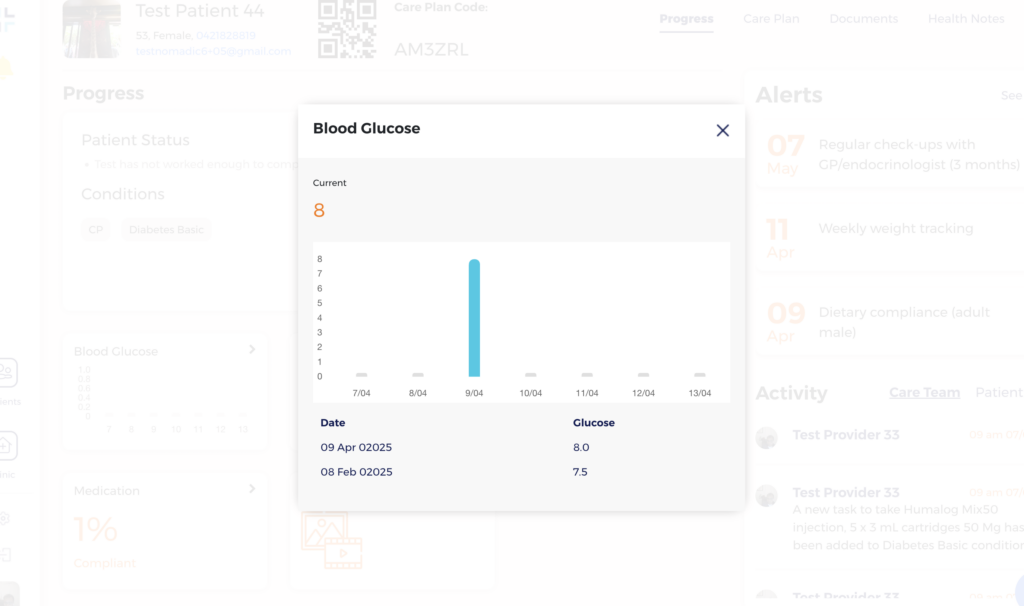Close the Blood Glucose dialog
Screen dimensions: 1024x606
(723, 130)
